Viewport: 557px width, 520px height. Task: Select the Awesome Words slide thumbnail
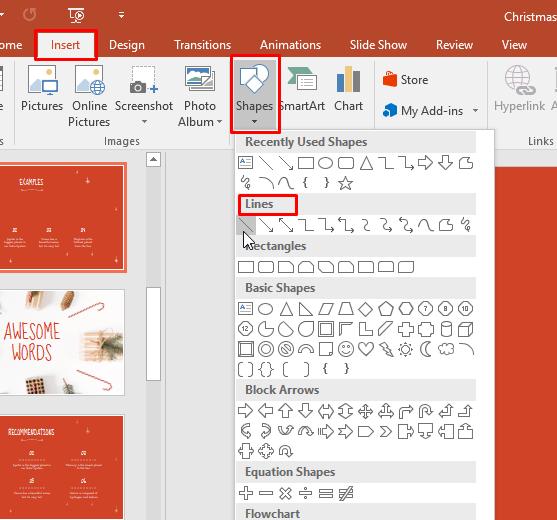tap(61, 342)
